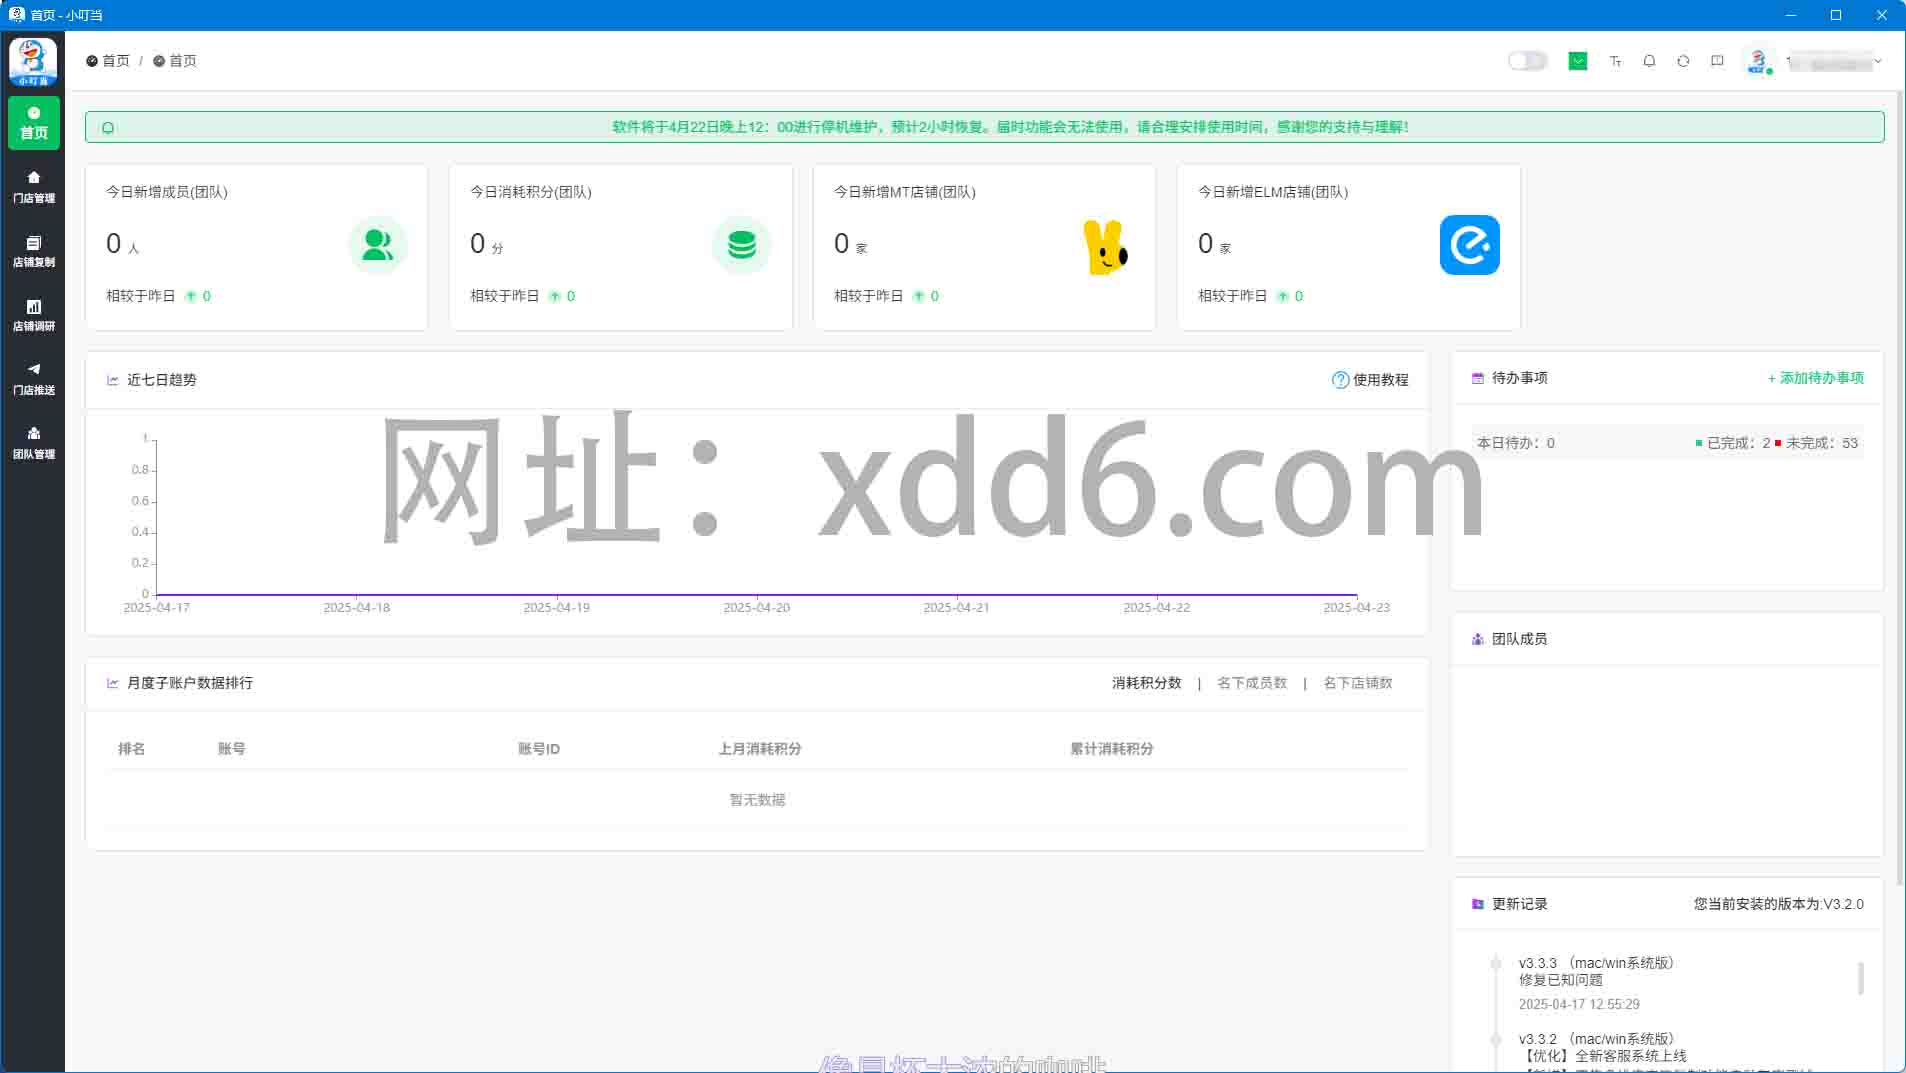
Task: Select the 首页 sidebar menu item
Action: pyautogui.click(x=33, y=123)
